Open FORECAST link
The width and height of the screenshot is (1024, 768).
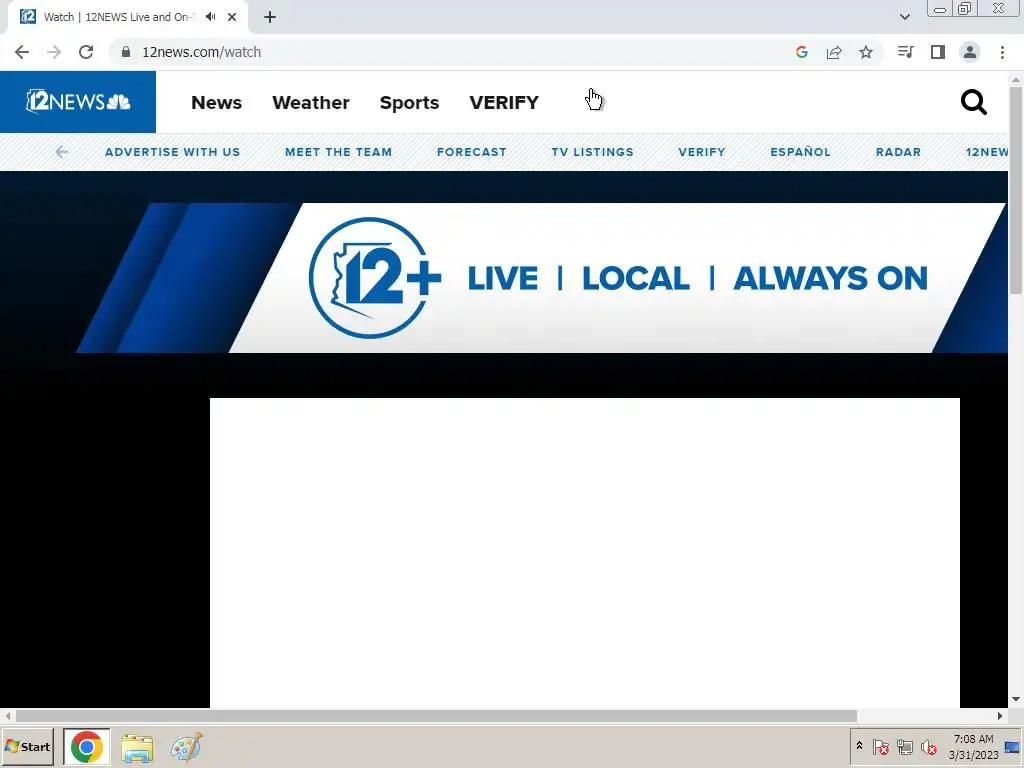(x=472, y=152)
